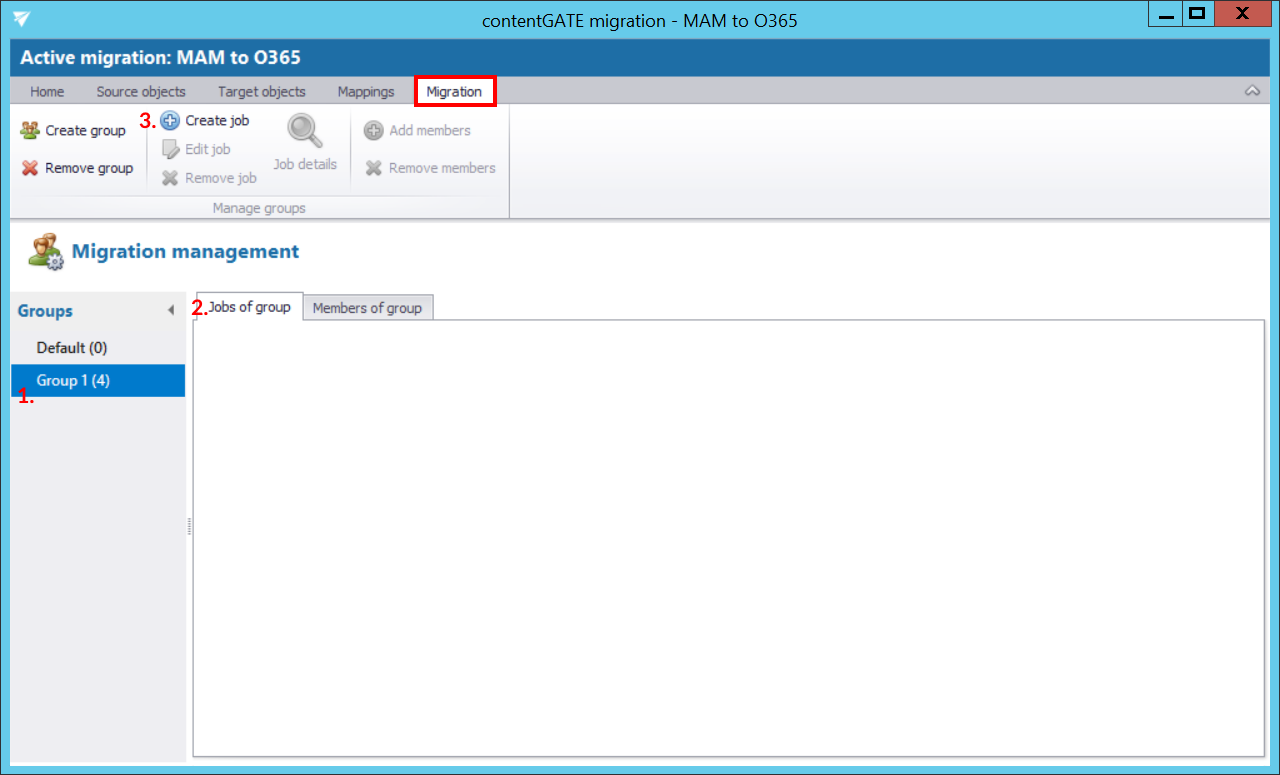Click the Remove members icon
Image resolution: width=1280 pixels, height=775 pixels.
pyautogui.click(x=374, y=168)
